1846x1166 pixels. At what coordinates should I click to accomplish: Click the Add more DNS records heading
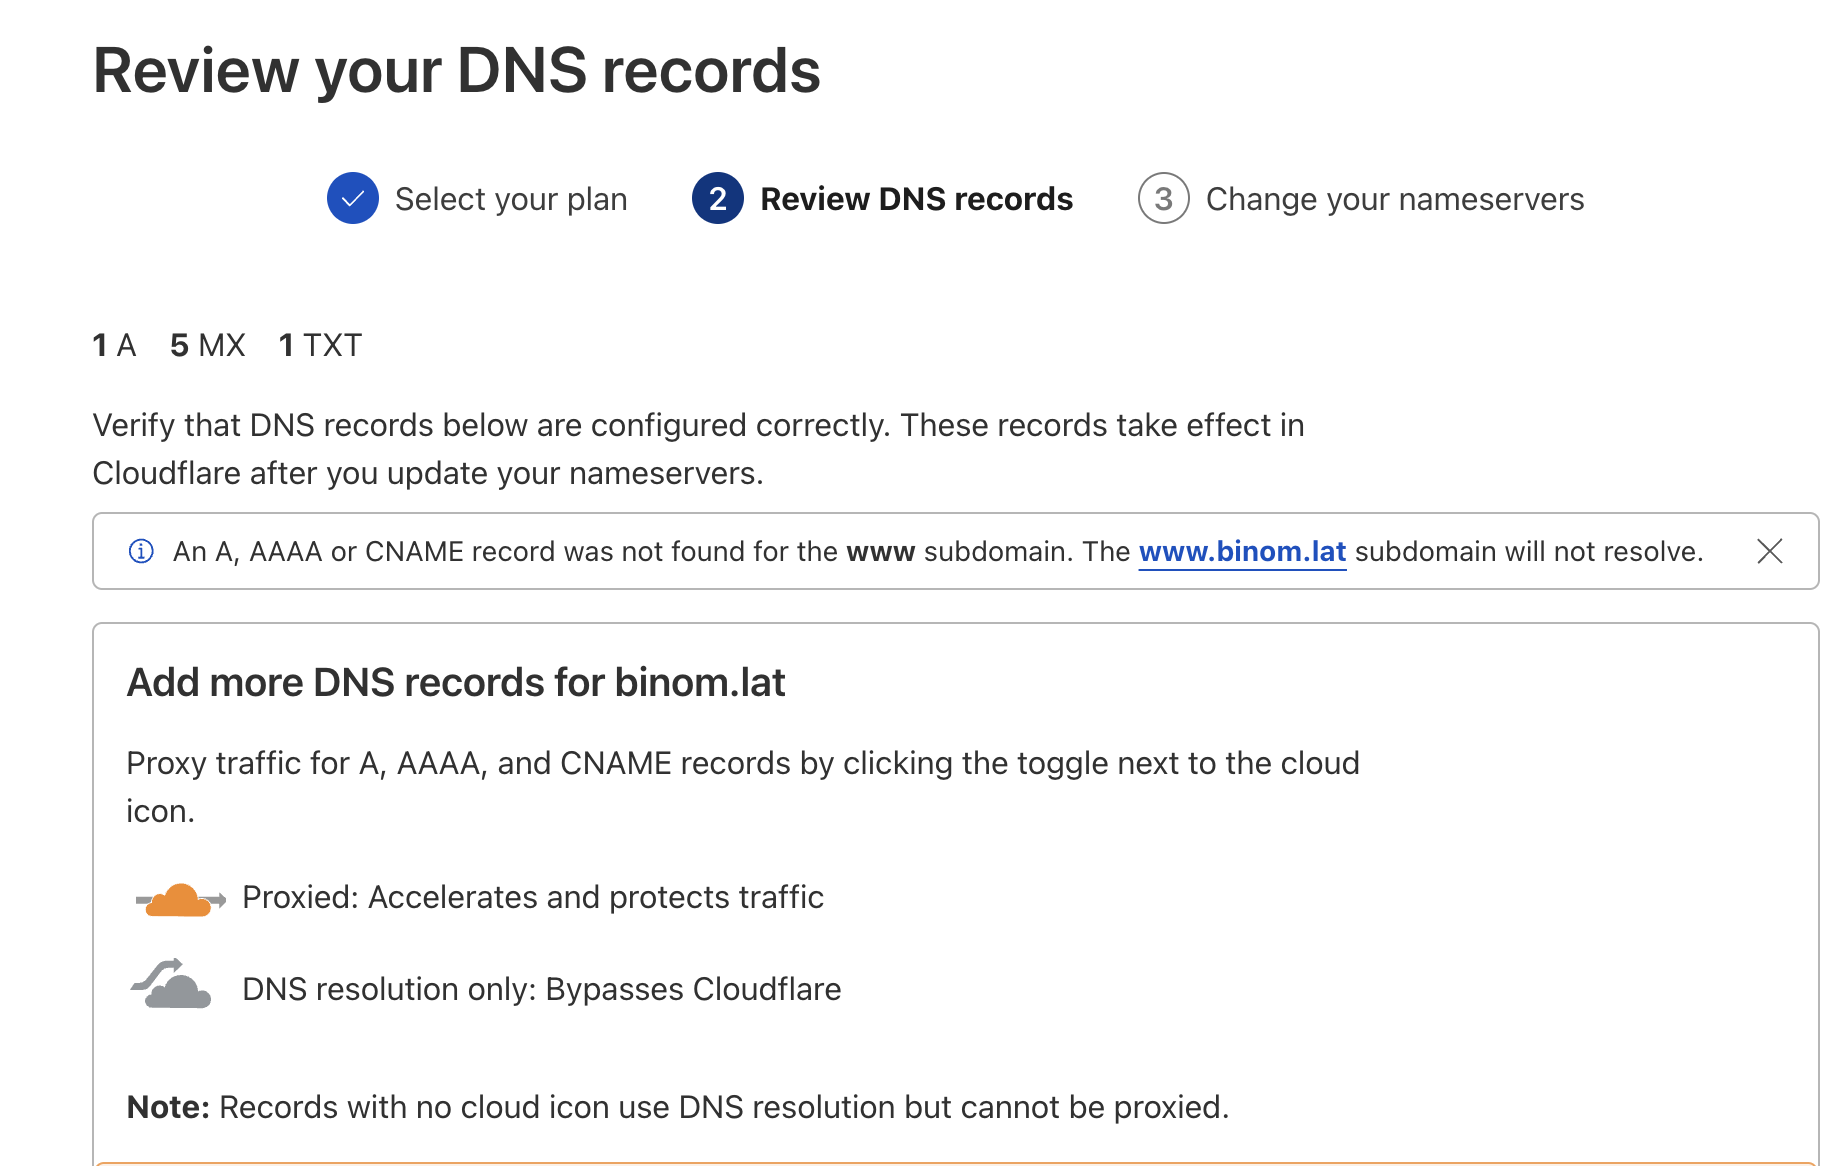456,682
